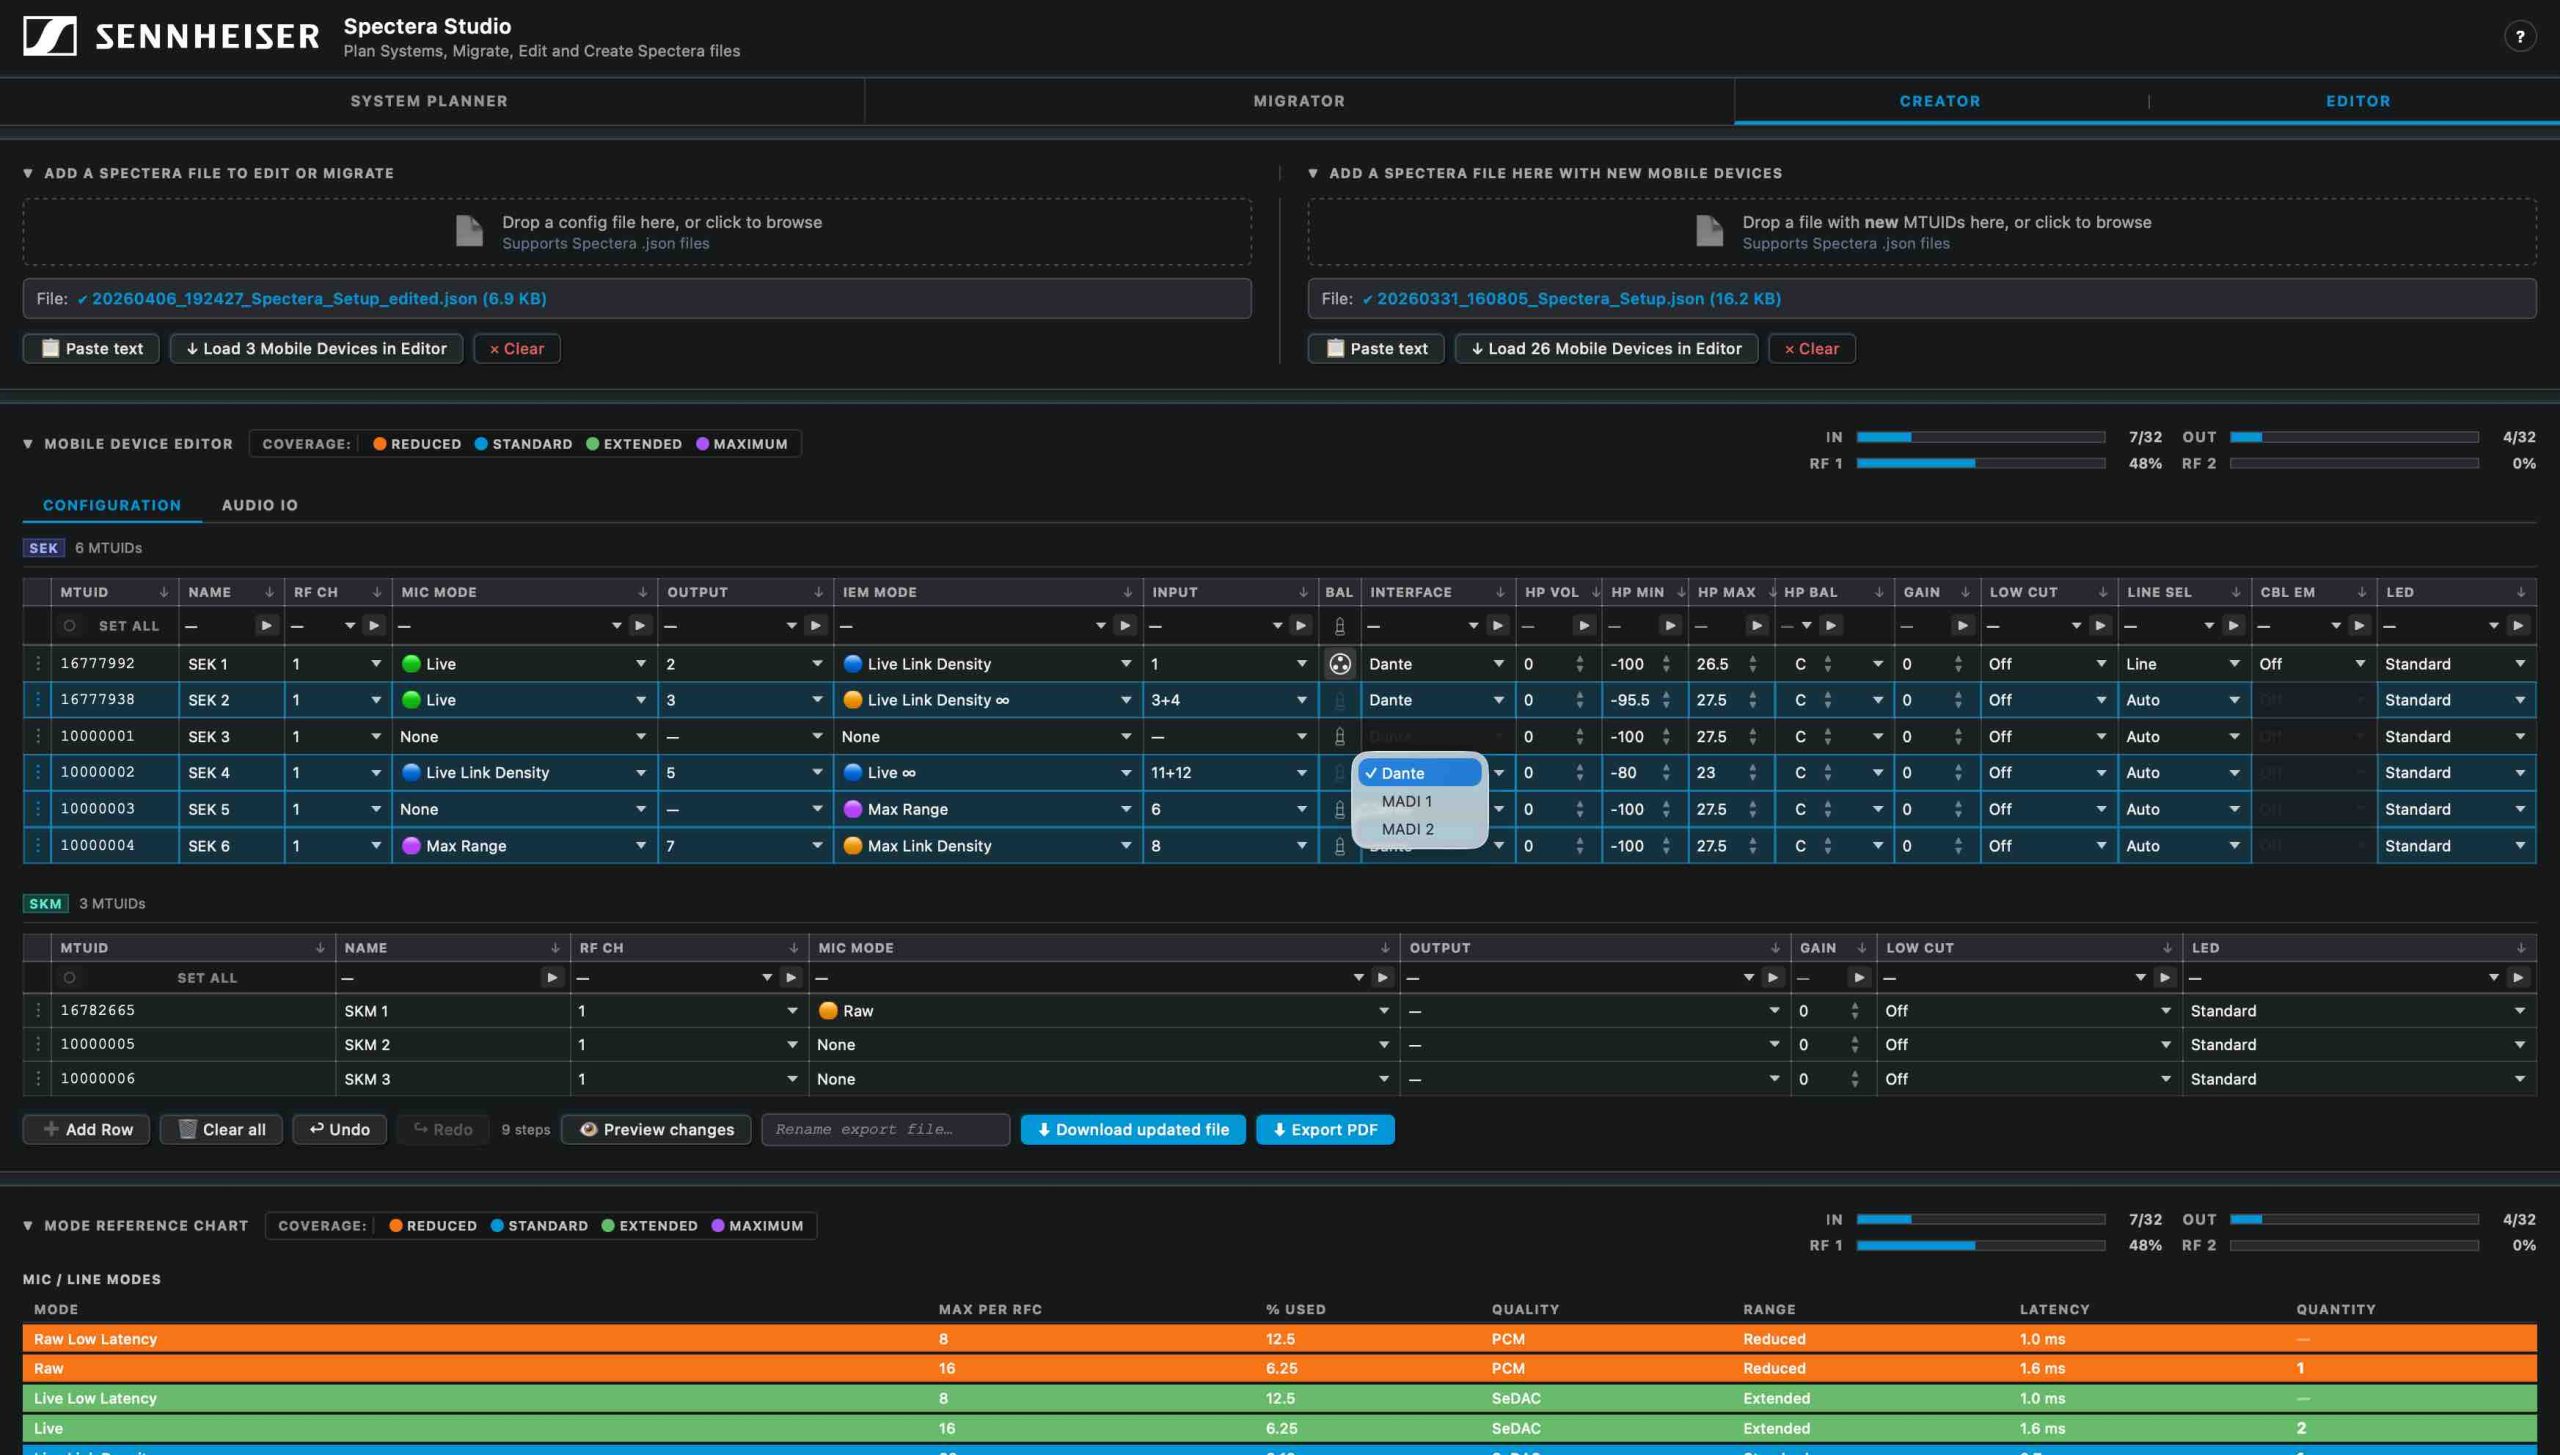Collapse the Mobile Device Editor section
The height and width of the screenshot is (1455, 2560).
coord(28,444)
